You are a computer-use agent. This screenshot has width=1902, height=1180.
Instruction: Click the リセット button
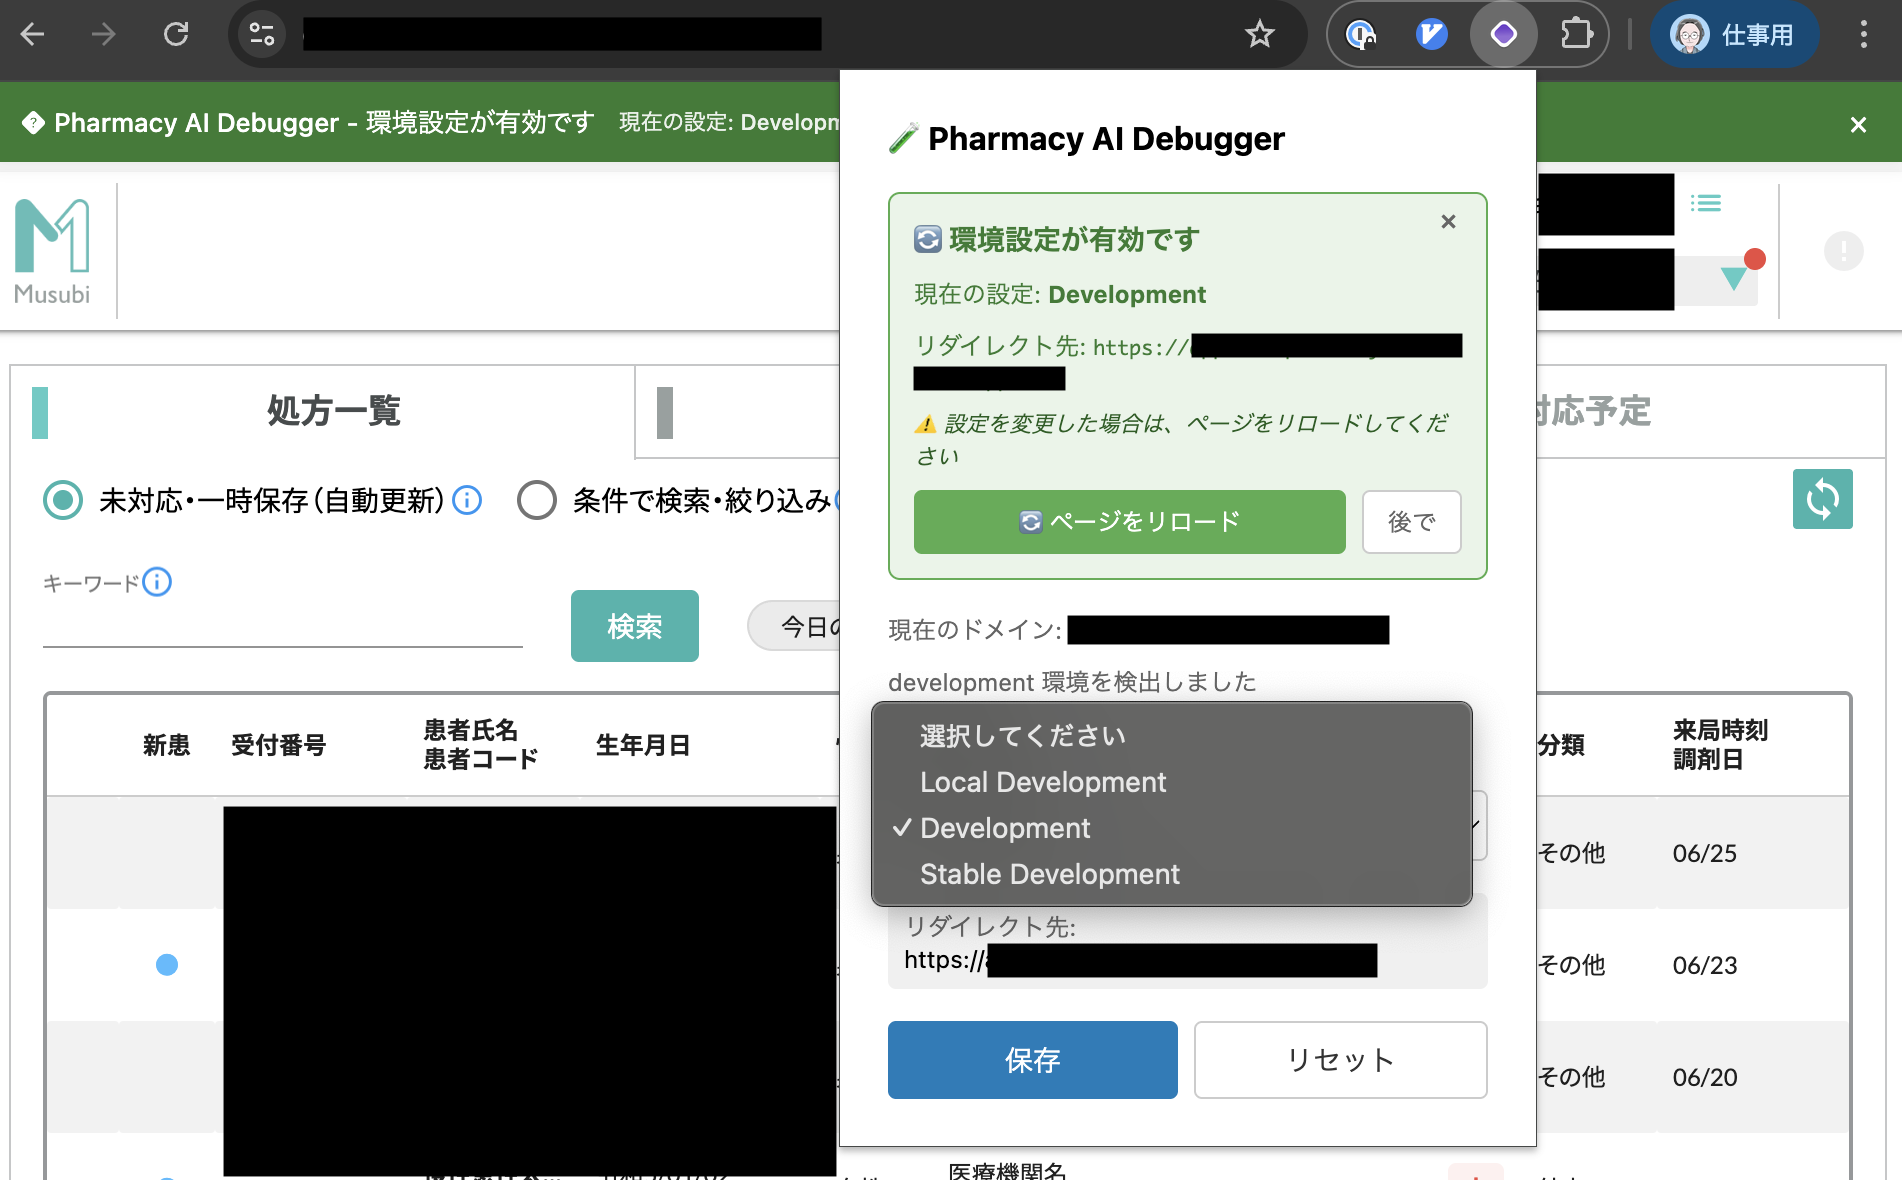[1340, 1060]
